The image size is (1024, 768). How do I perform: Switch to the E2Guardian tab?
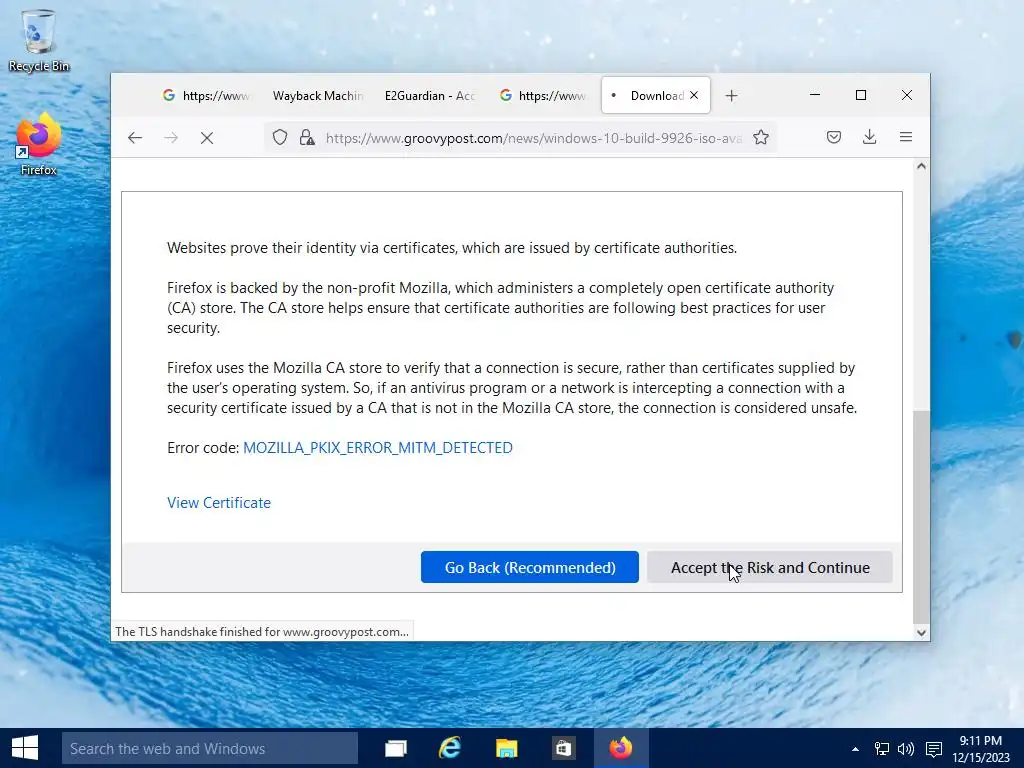coord(430,96)
